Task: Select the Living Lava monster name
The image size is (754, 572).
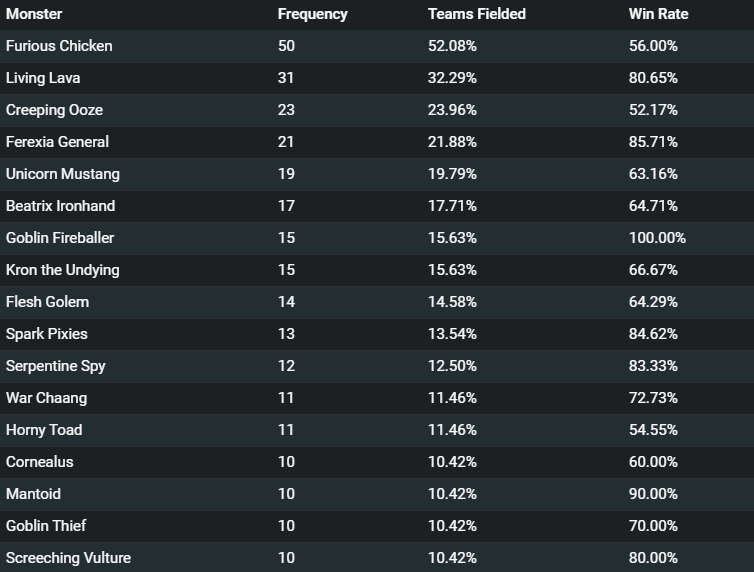Action: [43, 78]
